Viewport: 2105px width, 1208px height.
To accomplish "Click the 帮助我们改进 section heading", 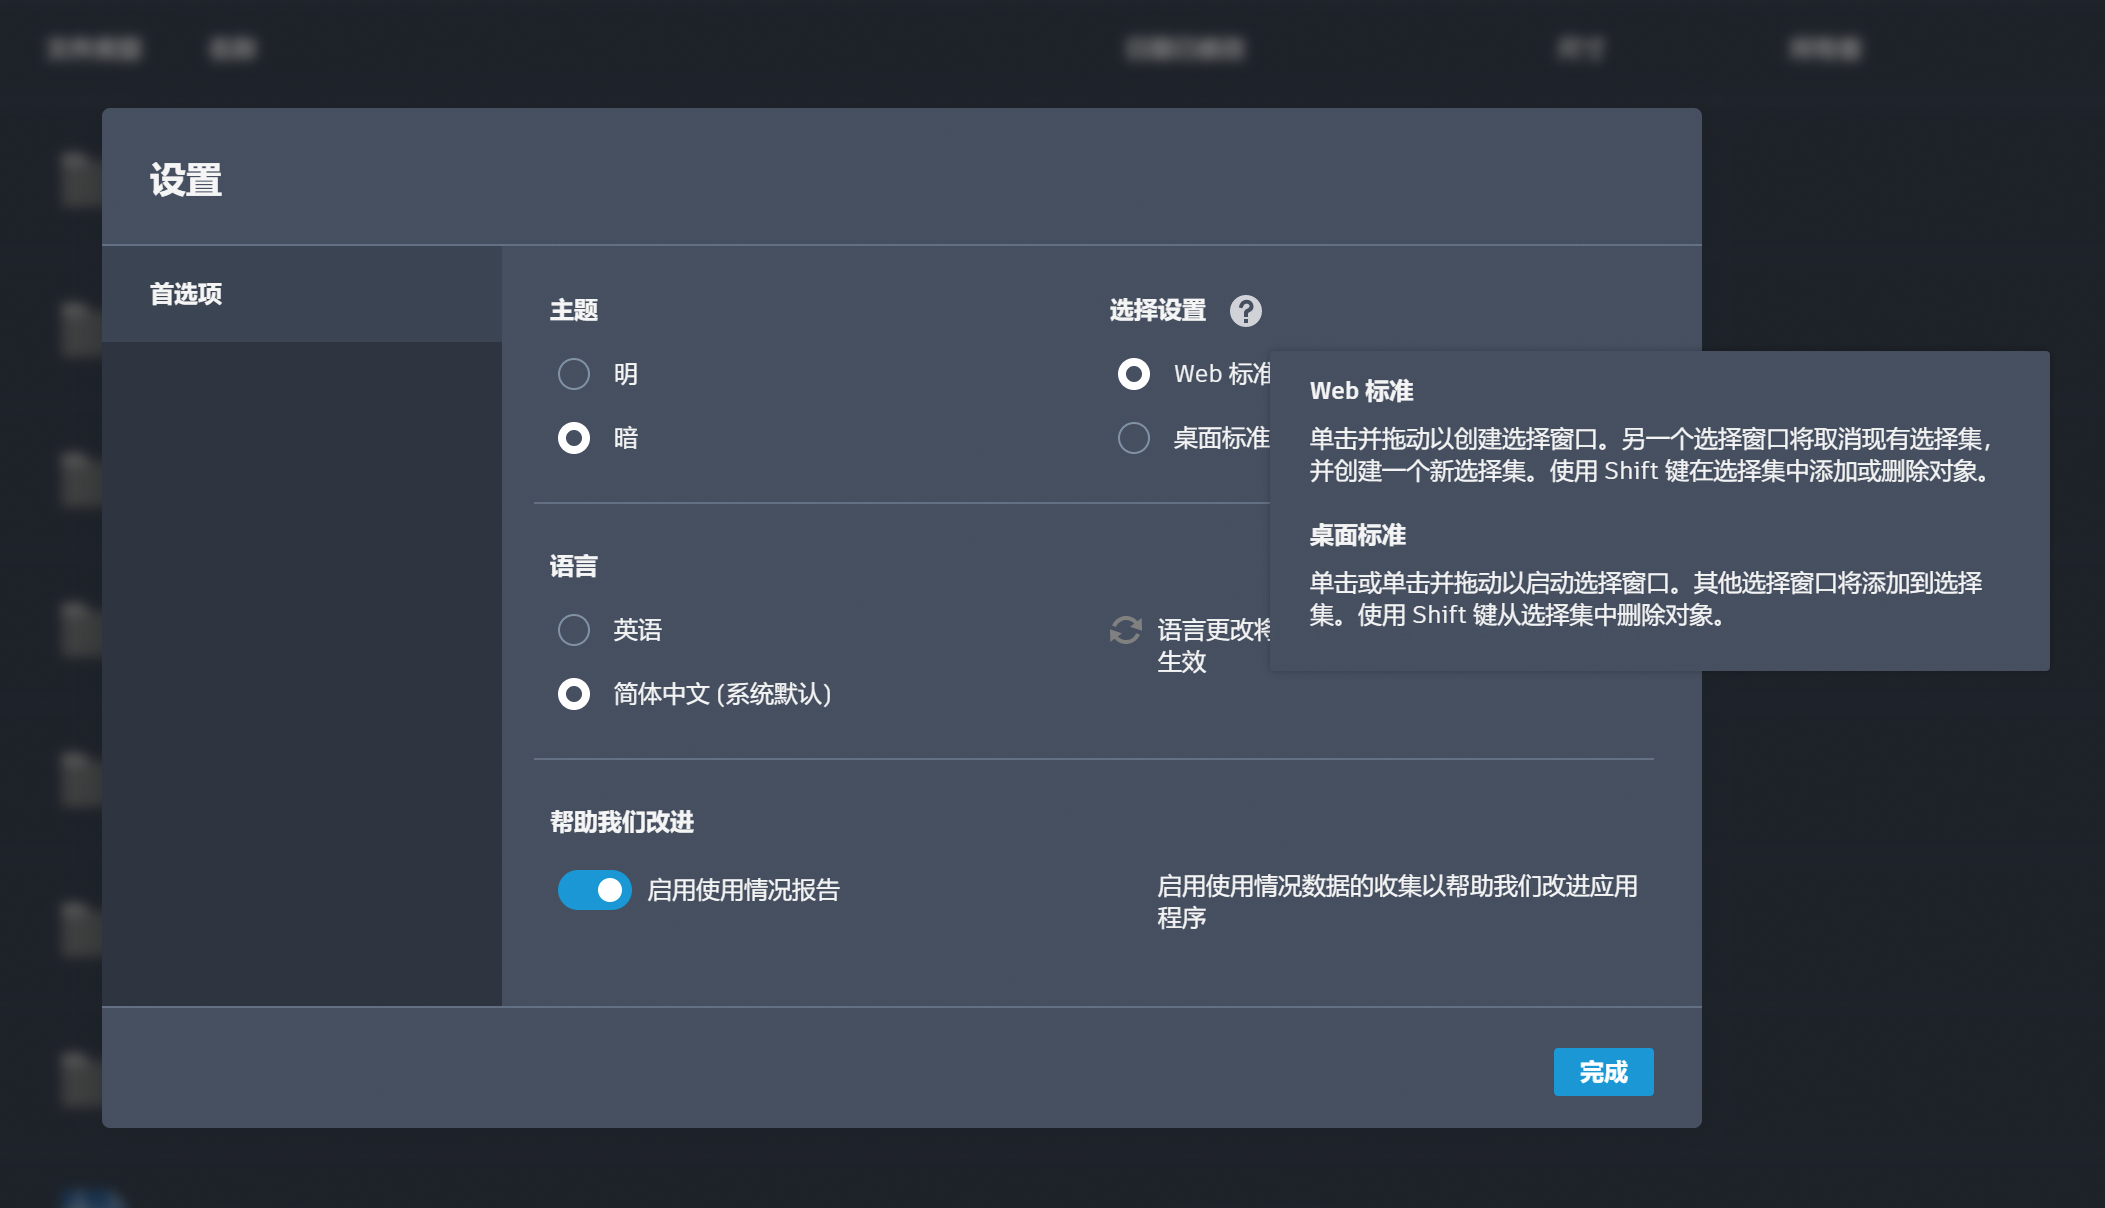I will [x=622, y=822].
